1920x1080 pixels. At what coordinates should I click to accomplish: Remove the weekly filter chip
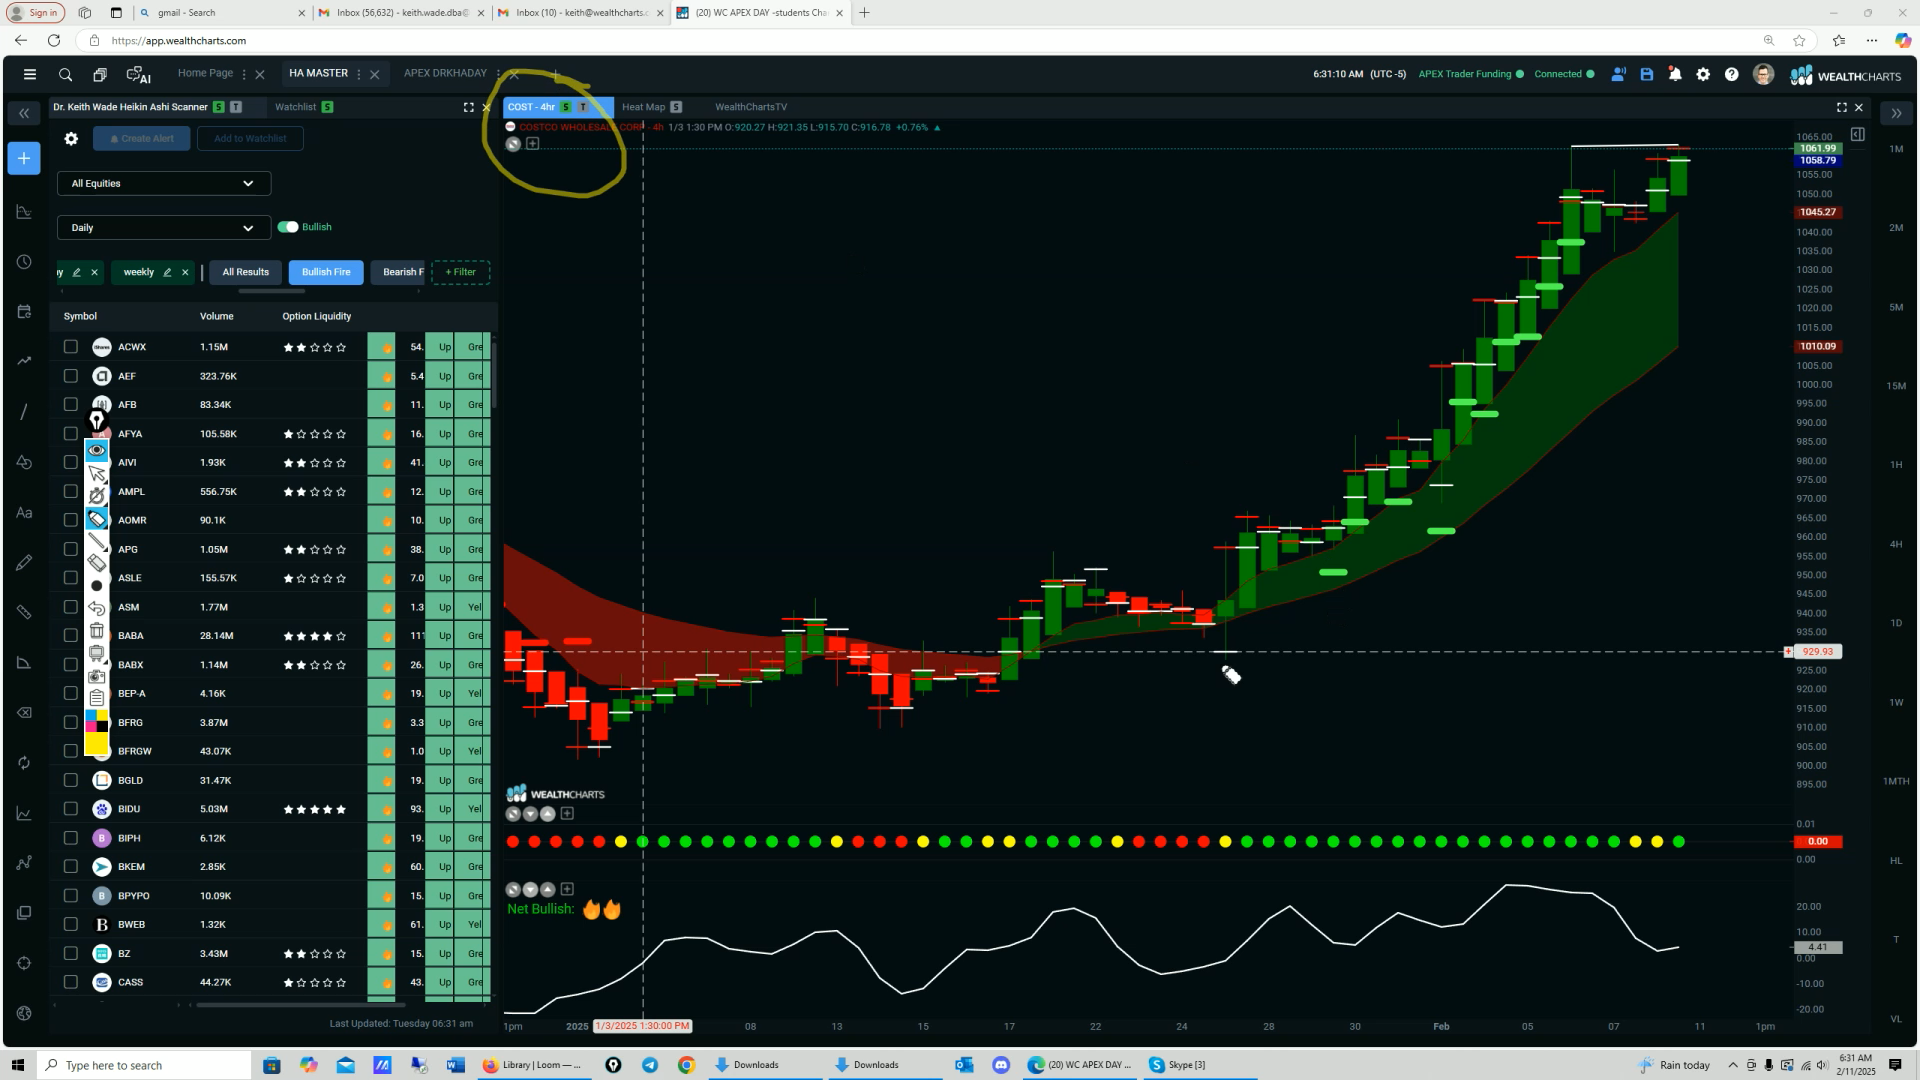point(185,272)
